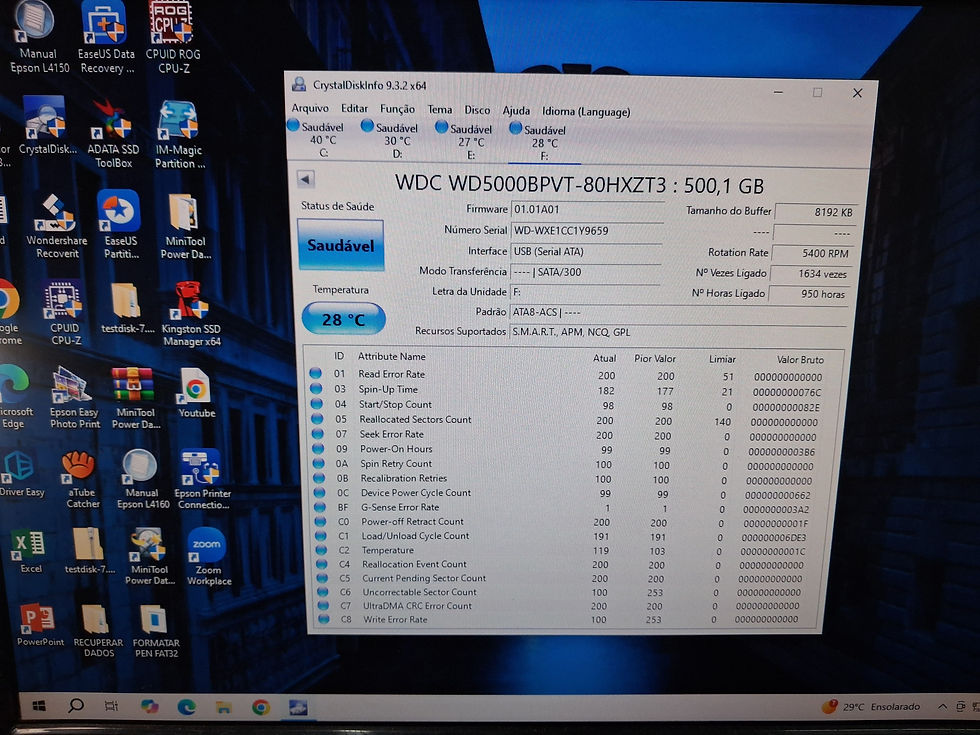Open Manual Epson L4150 desktop shortcut
This screenshot has width=980, height=735.
pos(39,38)
